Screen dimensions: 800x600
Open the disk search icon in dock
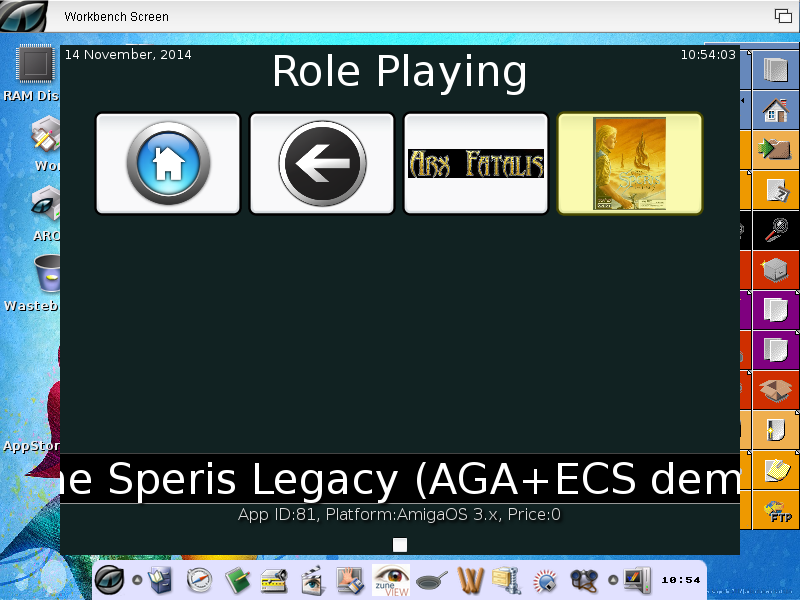(x=545, y=581)
